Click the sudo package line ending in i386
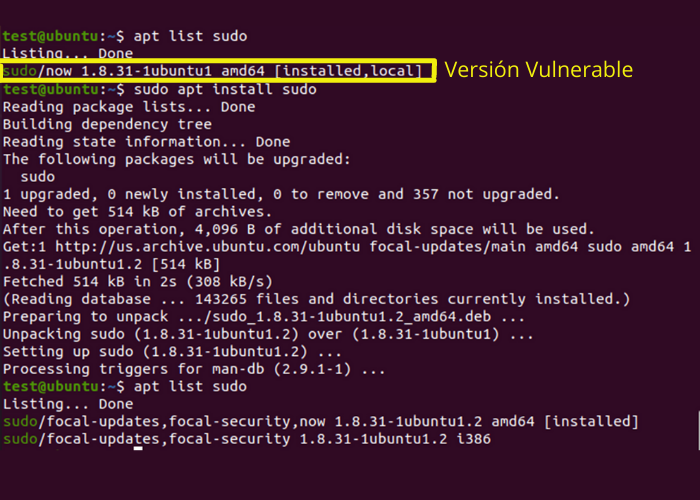Image resolution: width=700 pixels, height=500 pixels. pos(246,439)
